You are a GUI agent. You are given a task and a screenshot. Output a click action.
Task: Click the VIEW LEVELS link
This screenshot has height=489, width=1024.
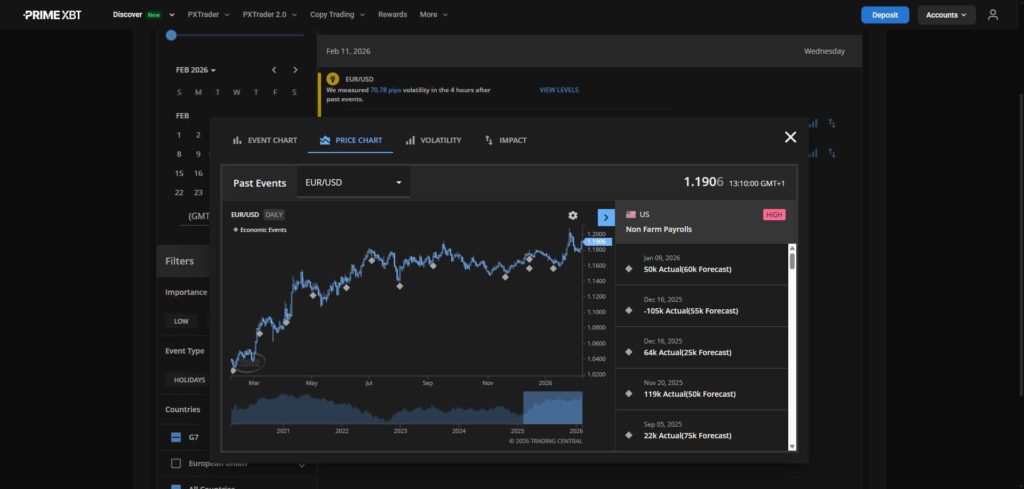pos(559,90)
